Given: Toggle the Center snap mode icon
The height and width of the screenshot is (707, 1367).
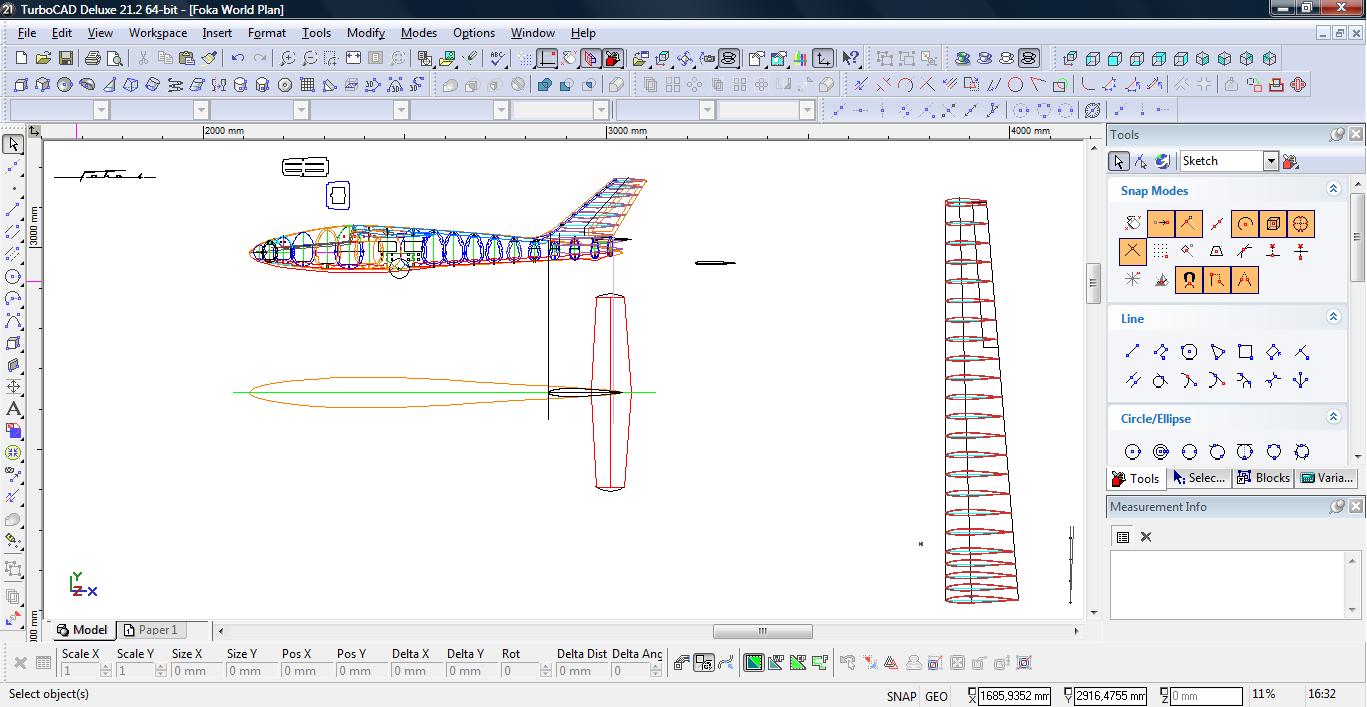Looking at the screenshot, I should pyautogui.click(x=1245, y=224).
